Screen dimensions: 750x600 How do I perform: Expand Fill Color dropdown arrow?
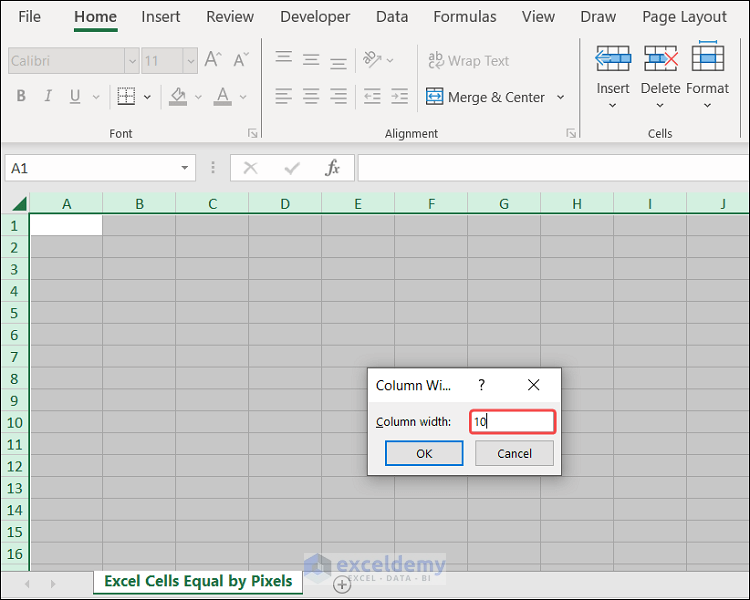coord(199,97)
